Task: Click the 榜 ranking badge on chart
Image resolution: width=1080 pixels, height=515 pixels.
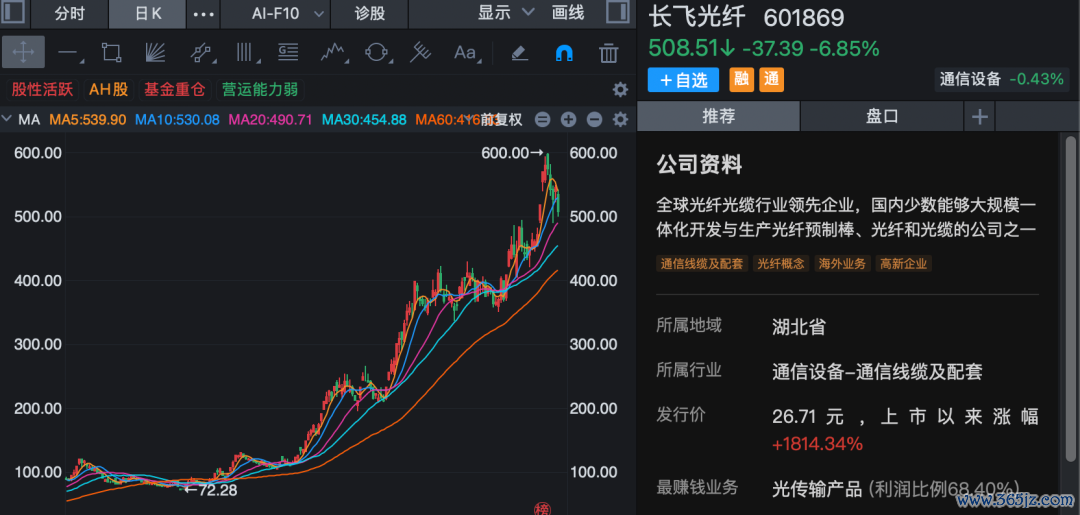Action: click(x=543, y=508)
